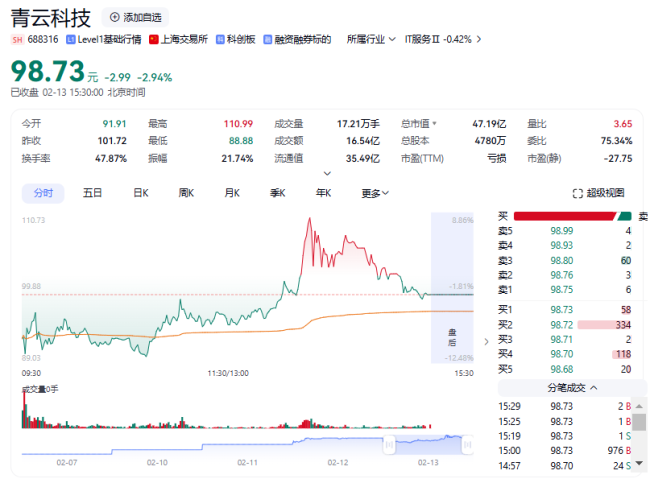This screenshot has width=650, height=483.
Task: Expand the 所属行业 dropdown
Action: tap(371, 39)
